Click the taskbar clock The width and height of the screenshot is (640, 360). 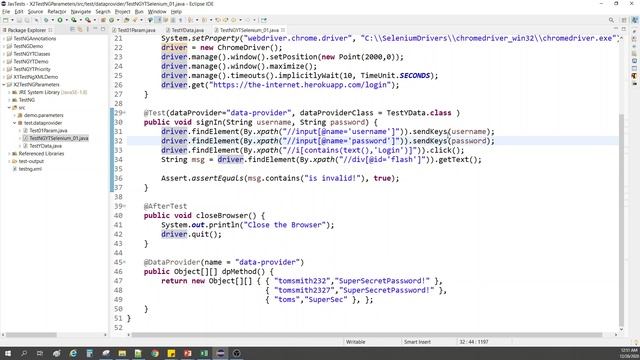(629, 353)
